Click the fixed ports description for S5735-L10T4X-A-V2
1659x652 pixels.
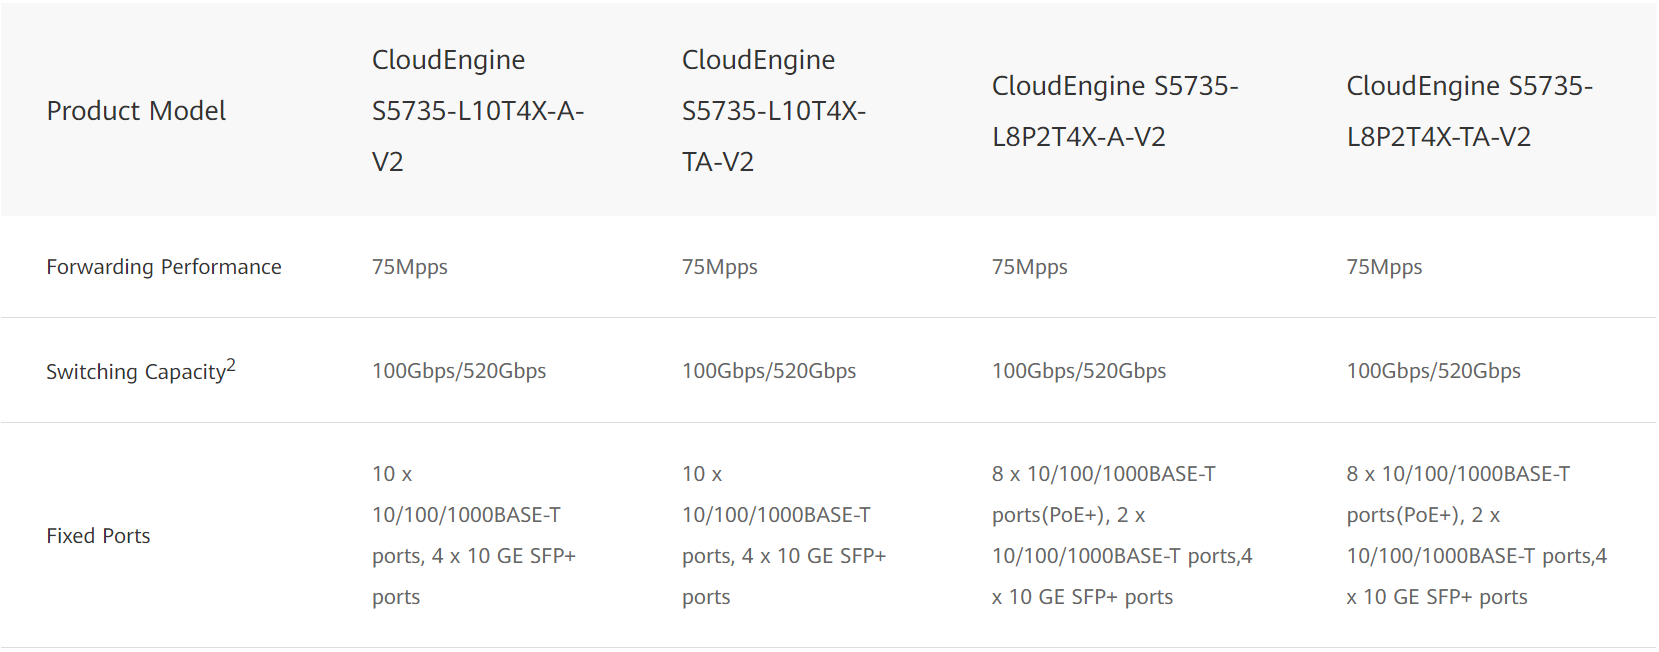[473, 536]
